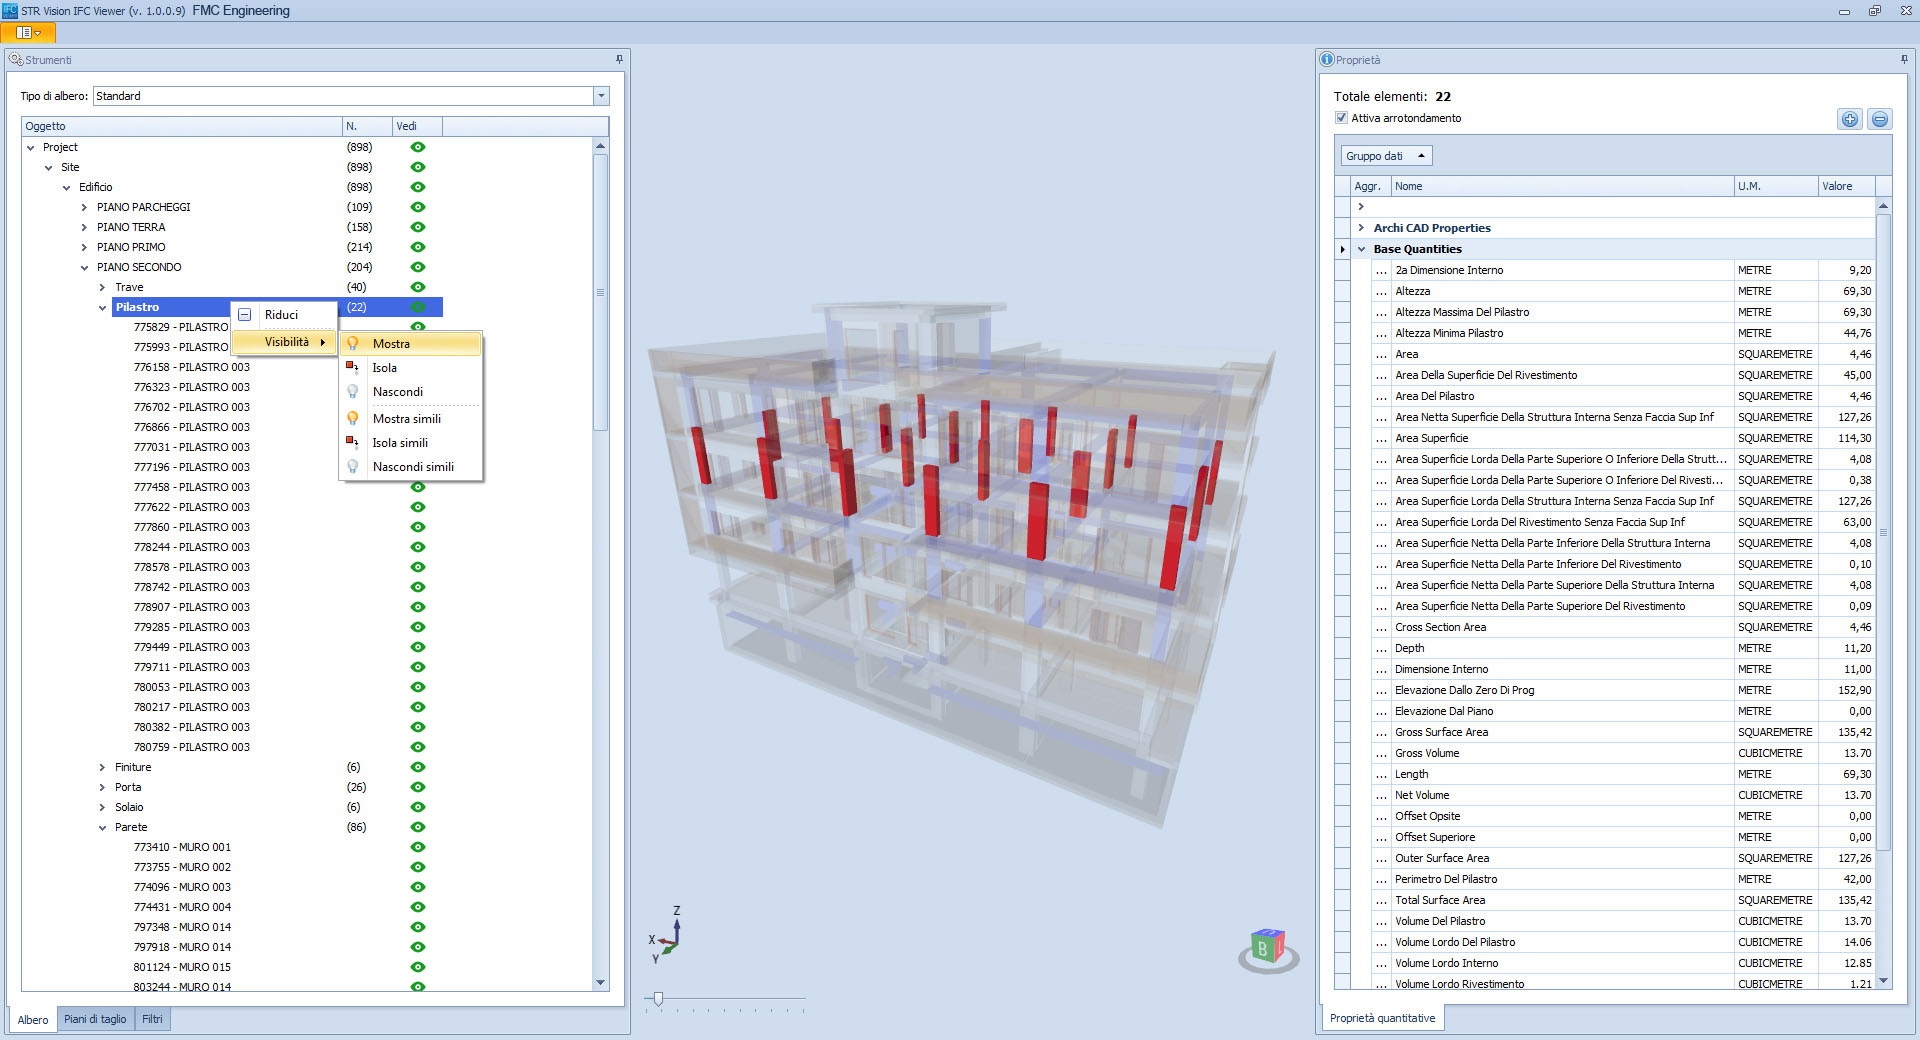
Task: Click the Nascondi lightbulb icon
Action: tap(353, 391)
